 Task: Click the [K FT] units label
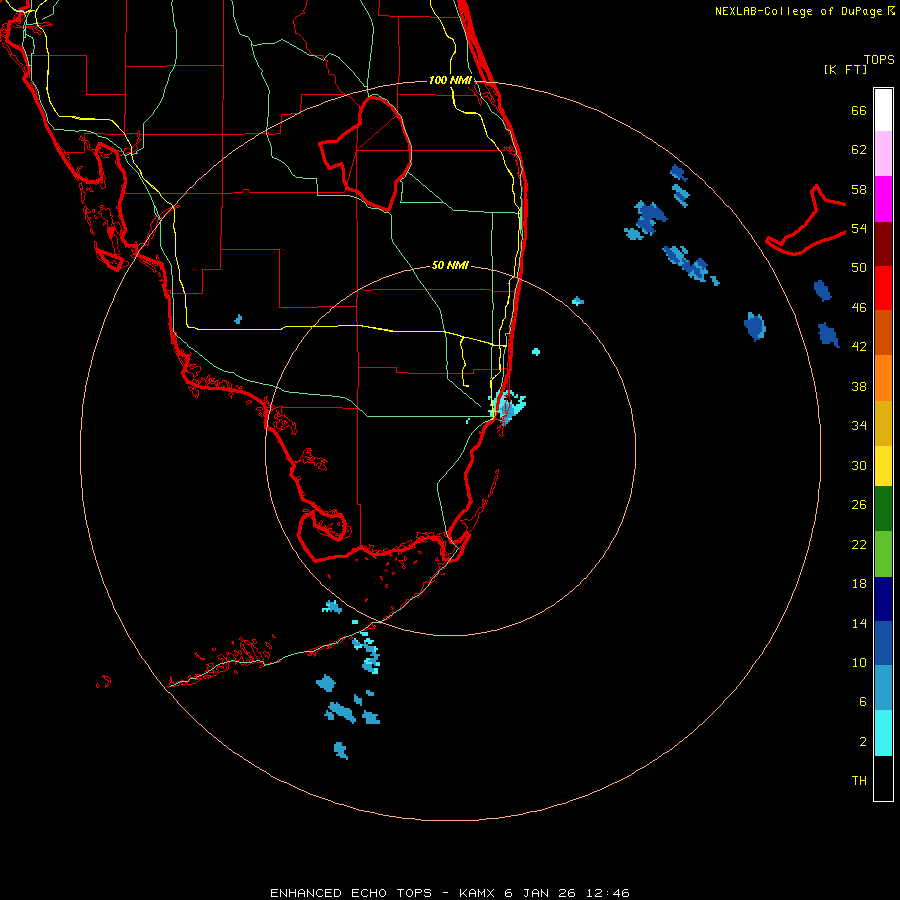point(845,70)
